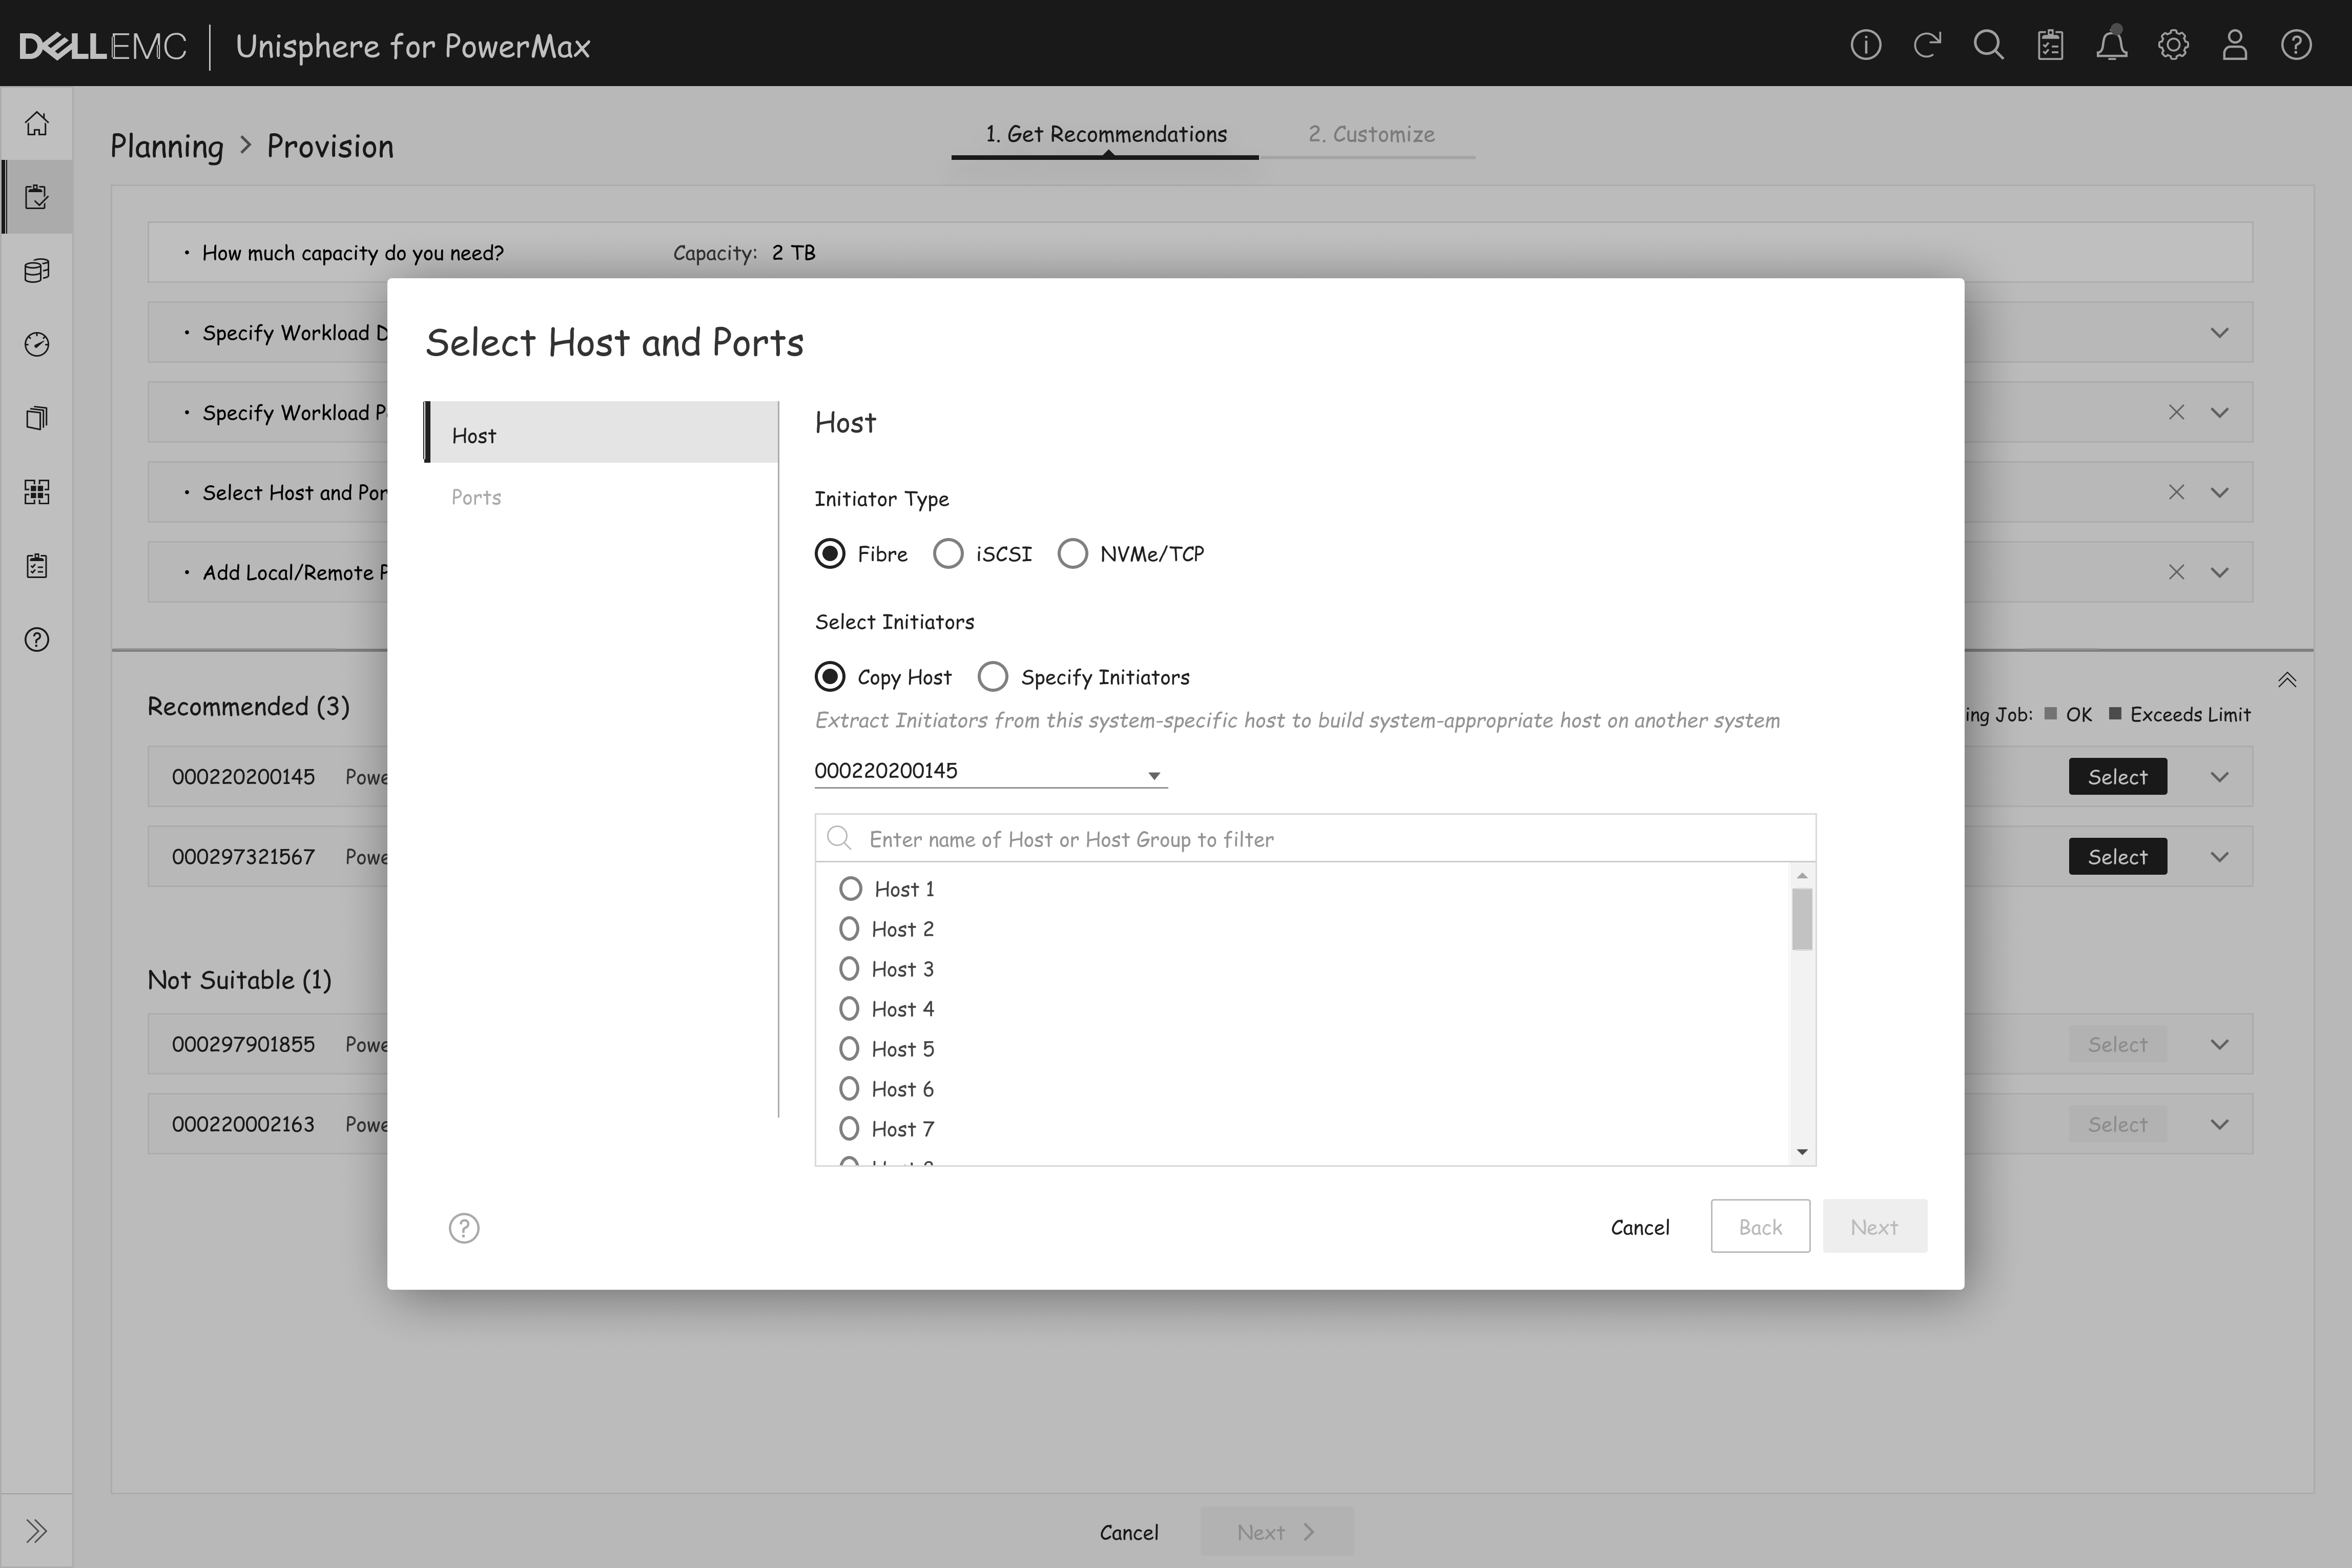Cancel the Select Host and Ports dialog
This screenshot has height=1568, width=2352.
[1640, 1227]
